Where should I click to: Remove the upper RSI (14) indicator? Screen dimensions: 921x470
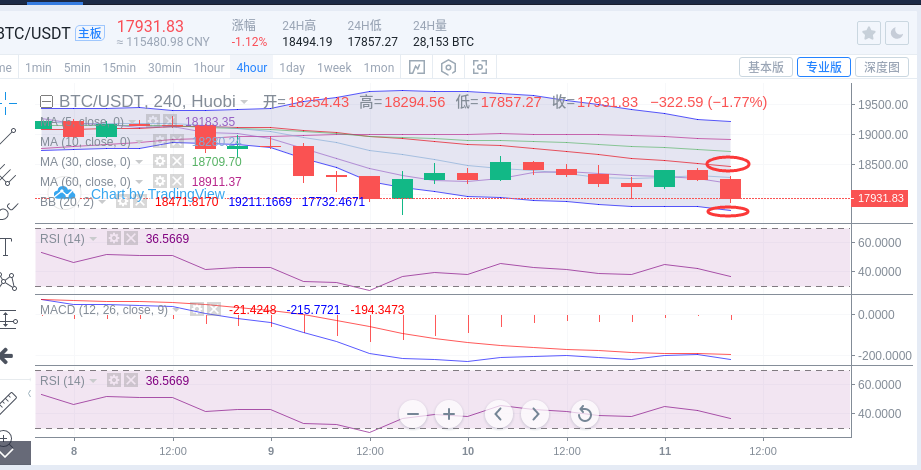click(131, 239)
